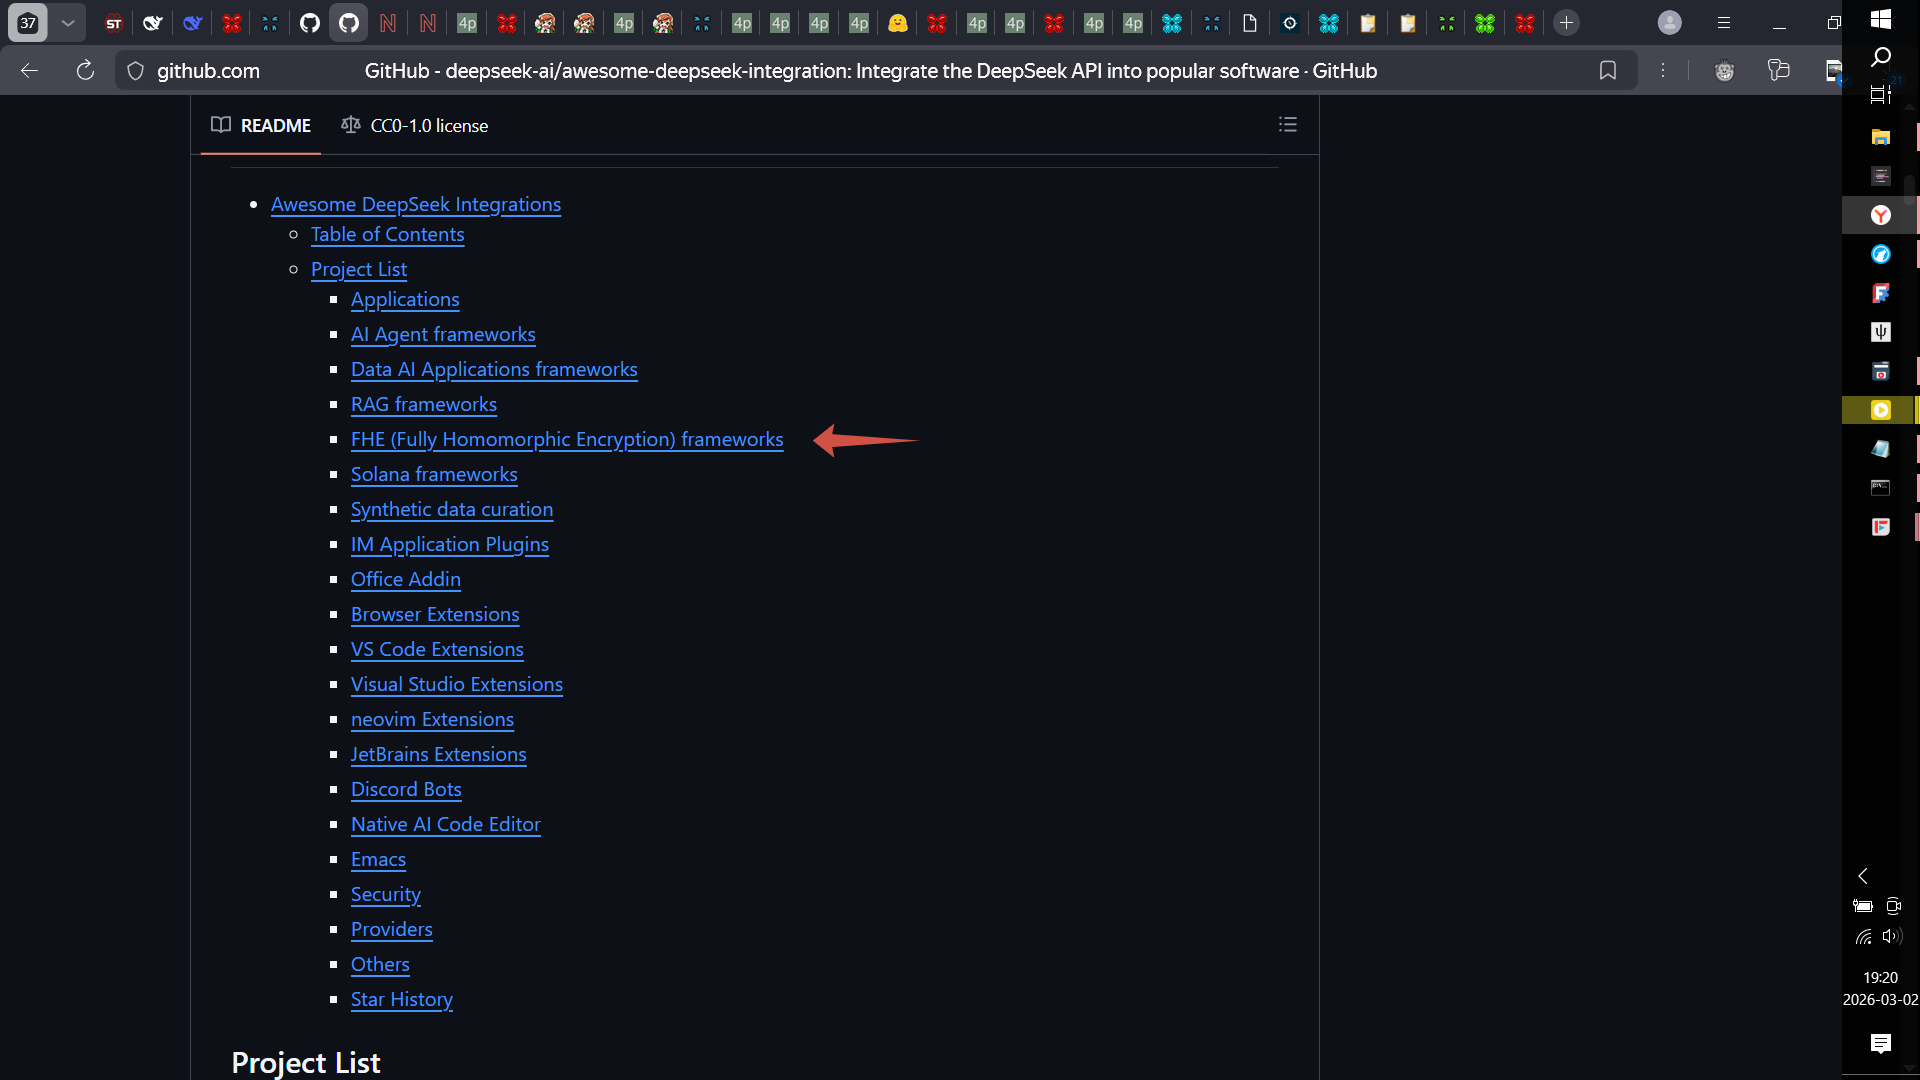Open the browser profile avatar
This screenshot has width=1920, height=1080.
click(1669, 23)
